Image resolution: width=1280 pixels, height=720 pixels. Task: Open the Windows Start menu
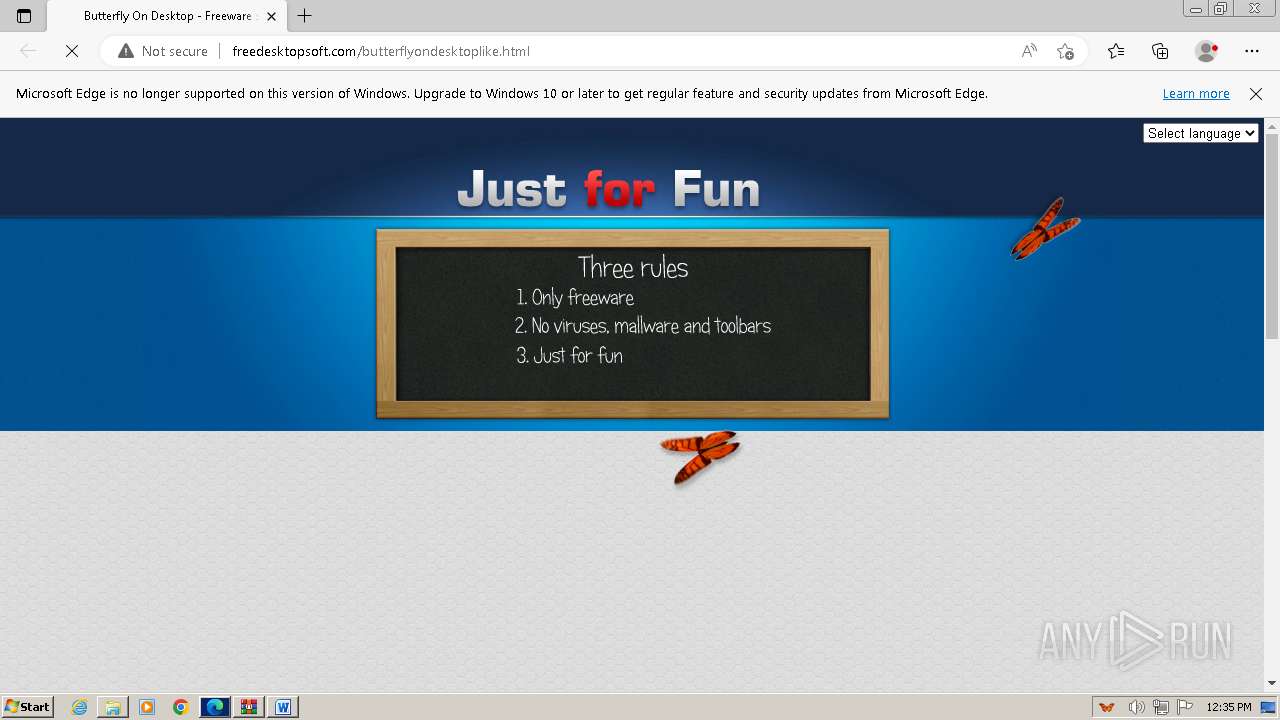[x=27, y=707]
